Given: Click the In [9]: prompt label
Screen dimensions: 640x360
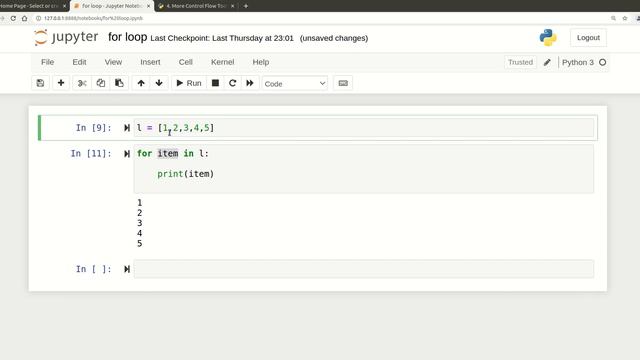Looking at the screenshot, I should click(93, 128).
